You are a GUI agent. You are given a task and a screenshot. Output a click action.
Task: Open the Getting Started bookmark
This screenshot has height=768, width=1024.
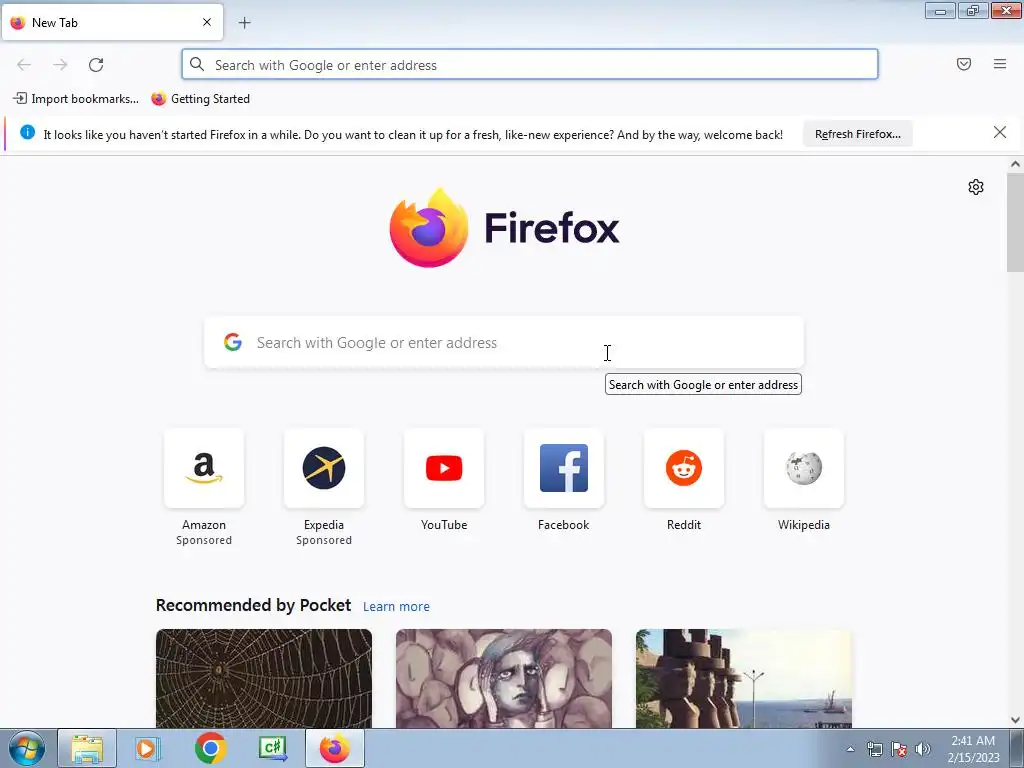[200, 99]
